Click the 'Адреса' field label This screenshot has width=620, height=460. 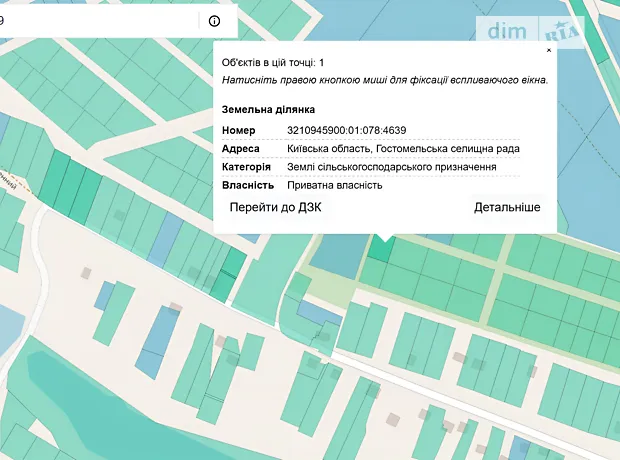tap(241, 149)
